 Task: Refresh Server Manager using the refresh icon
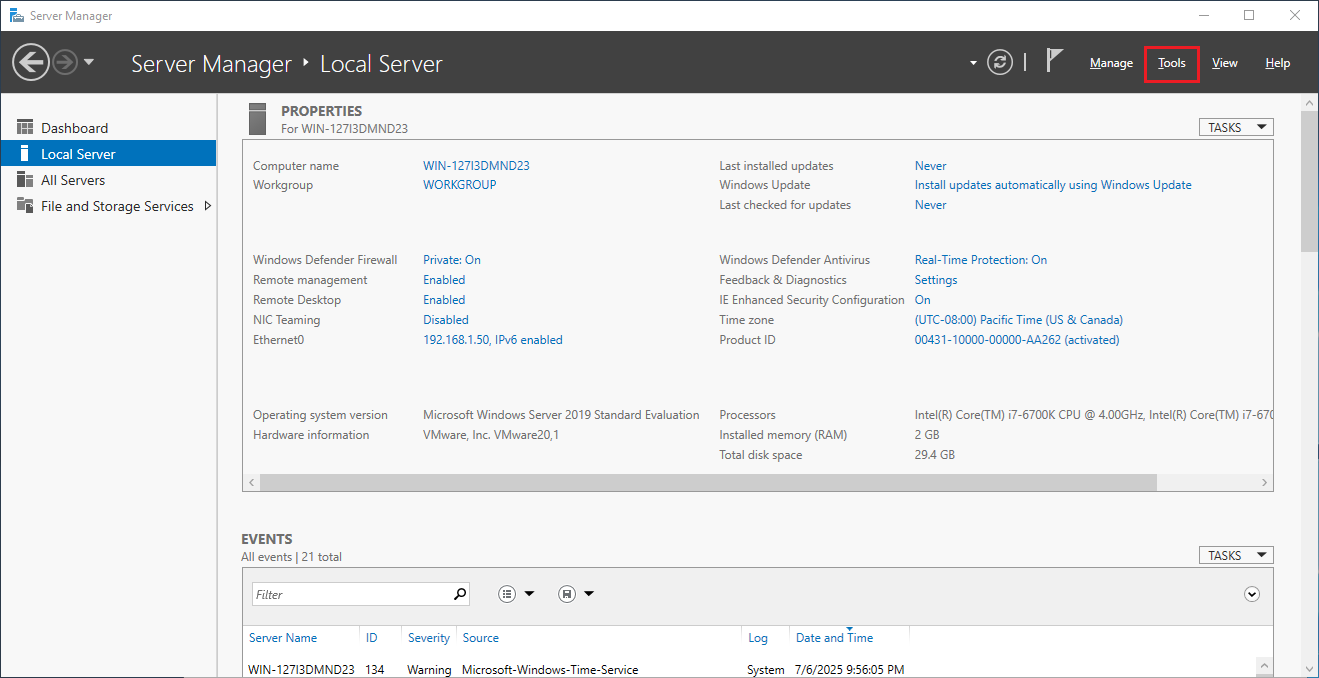[999, 61]
